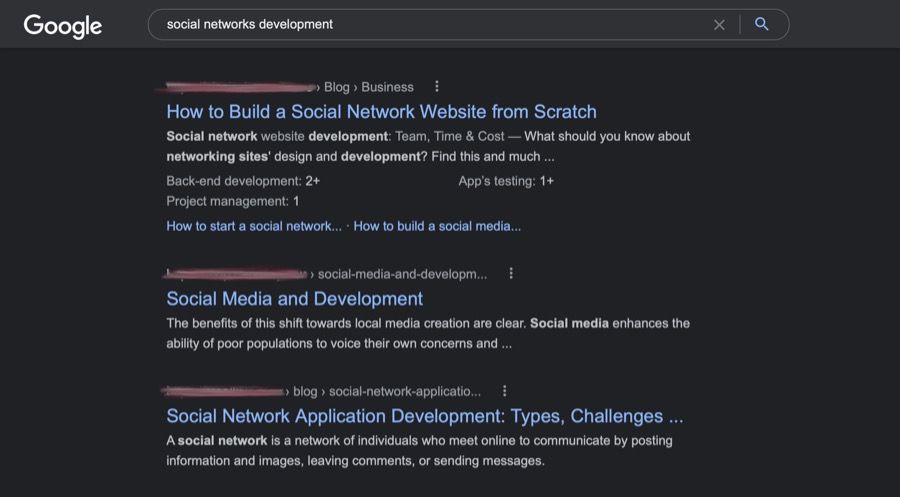Clear the search query with the X icon
The width and height of the screenshot is (900, 497).
tap(719, 25)
